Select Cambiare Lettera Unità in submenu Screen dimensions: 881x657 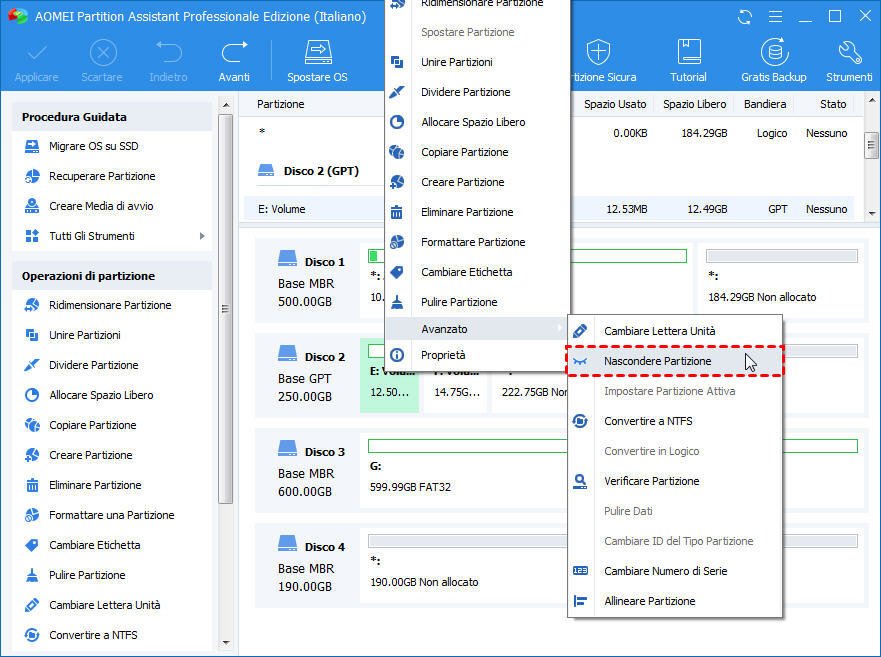(675, 331)
